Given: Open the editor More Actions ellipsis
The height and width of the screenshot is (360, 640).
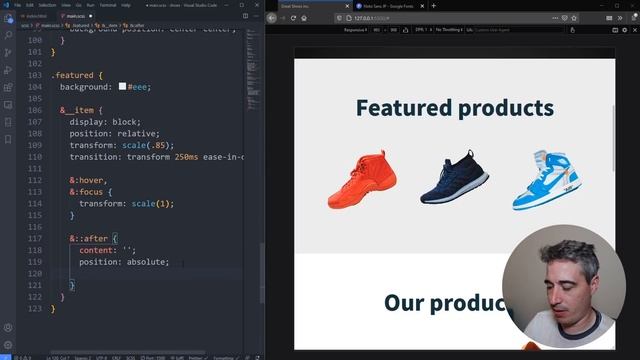Looking at the screenshot, I should click(x=256, y=16).
